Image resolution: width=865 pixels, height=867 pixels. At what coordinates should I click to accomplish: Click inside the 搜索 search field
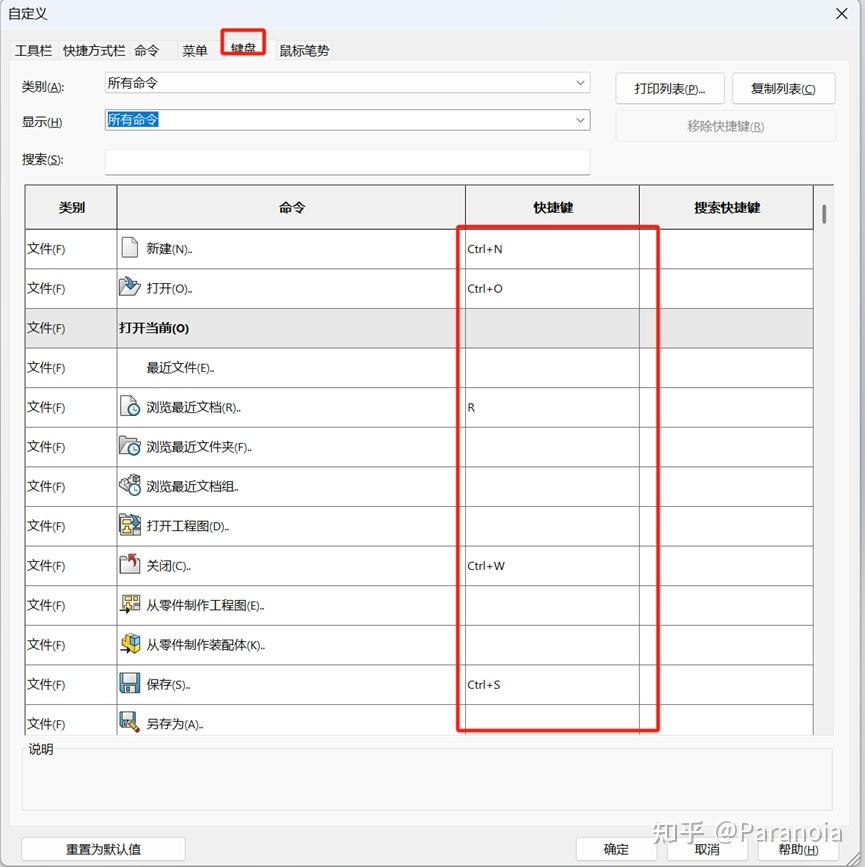[347, 161]
